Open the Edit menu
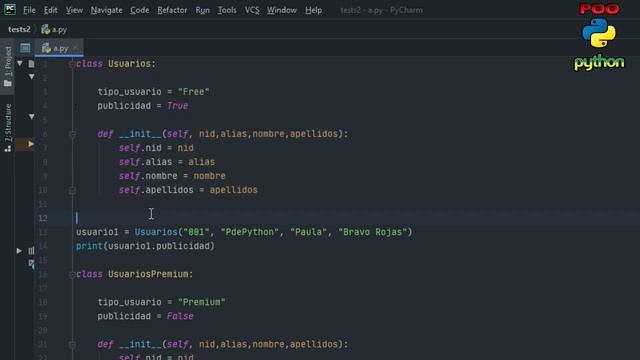This screenshot has width=640, height=360. click(50, 10)
